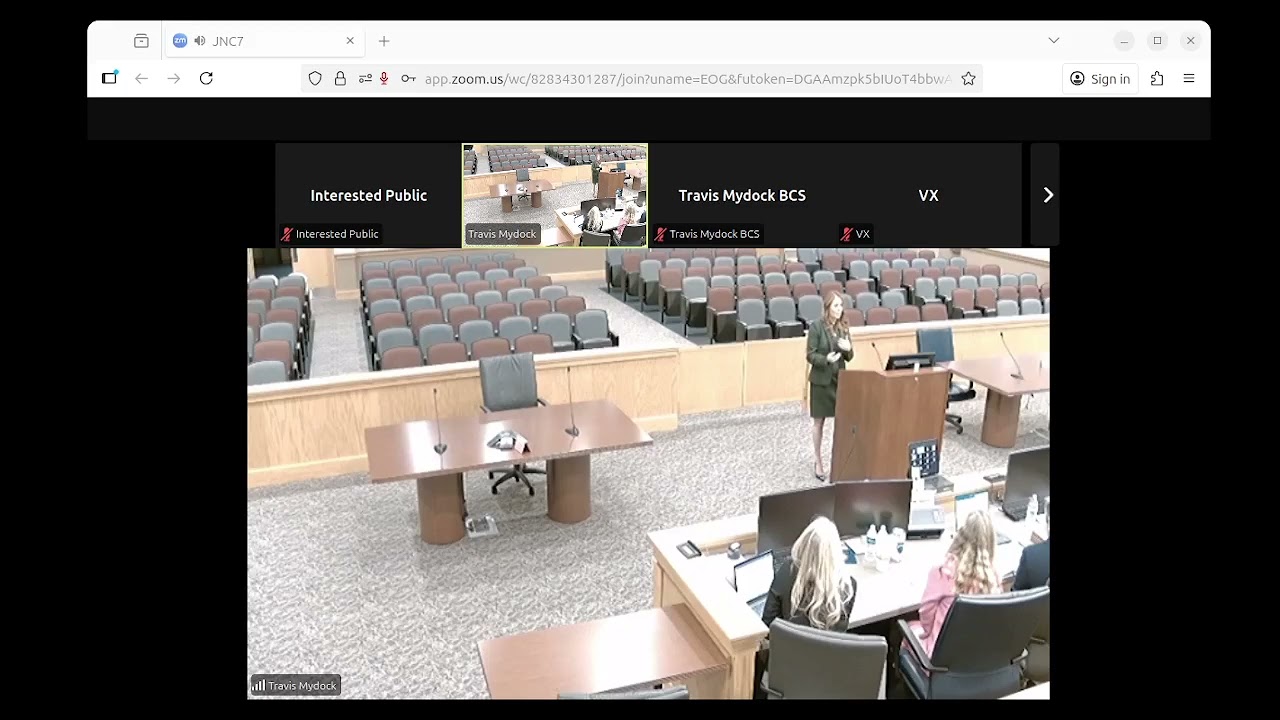Bookmark this page with star icon
The width and height of the screenshot is (1280, 720).
coord(968,79)
